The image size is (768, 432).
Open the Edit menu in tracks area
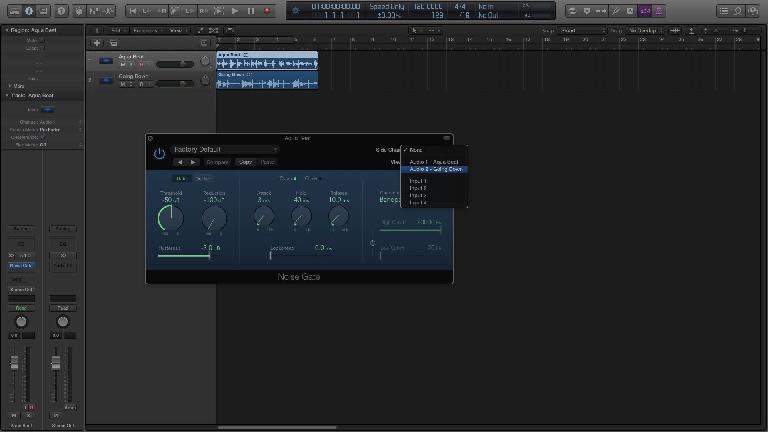[x=118, y=30]
